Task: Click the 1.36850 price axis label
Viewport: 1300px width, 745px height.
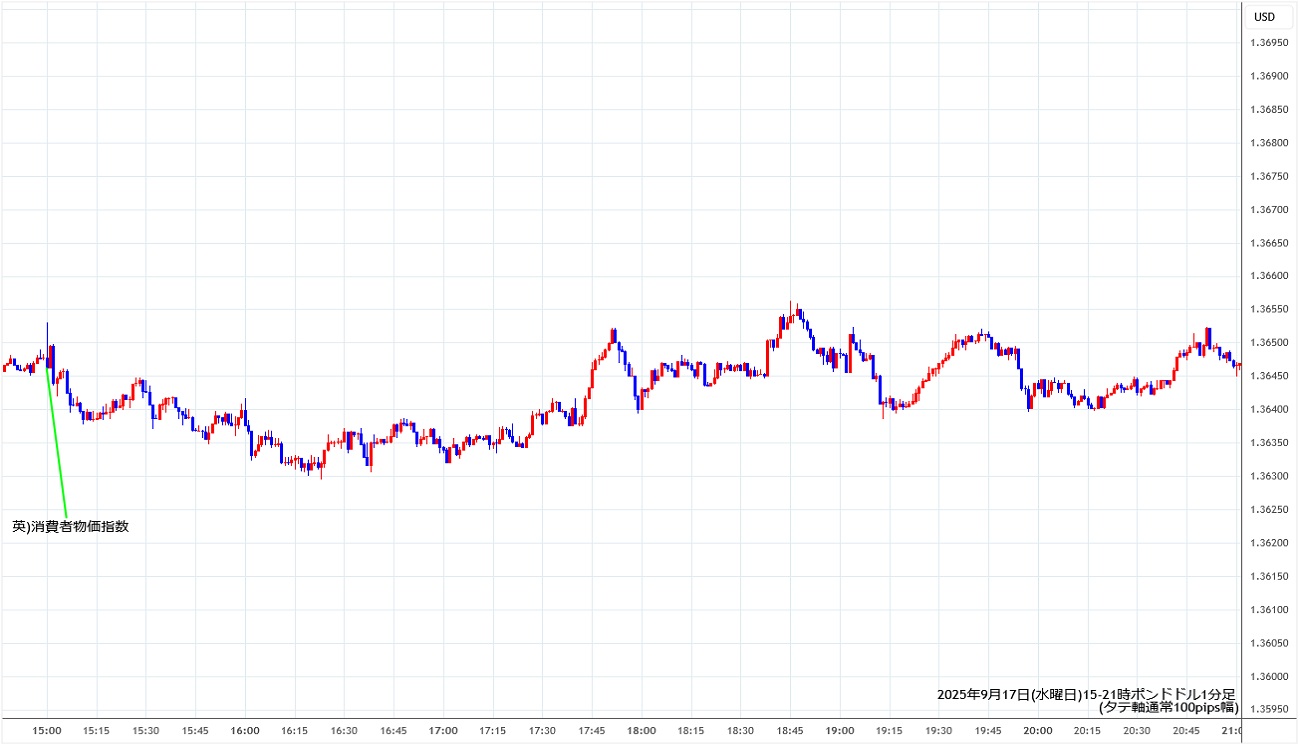Action: [1268, 109]
